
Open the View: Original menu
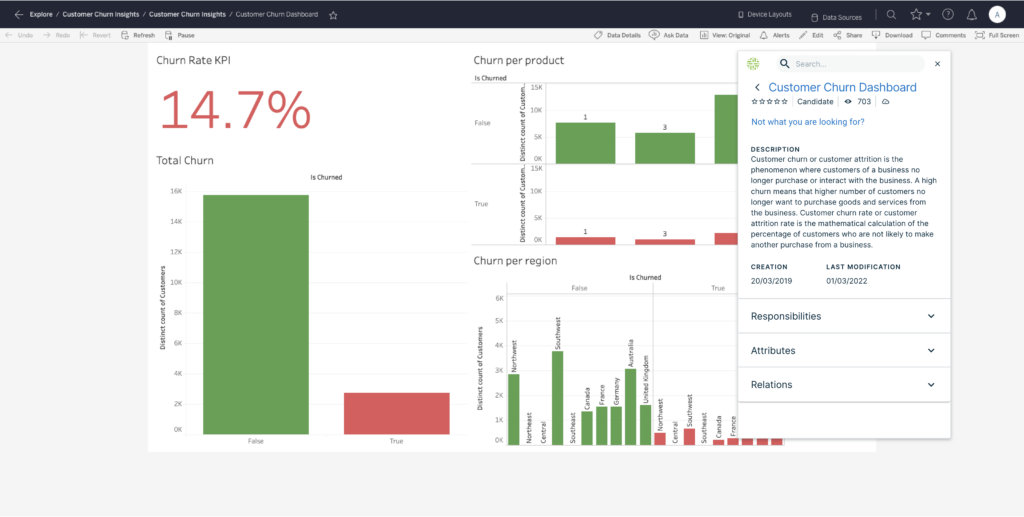pos(725,35)
